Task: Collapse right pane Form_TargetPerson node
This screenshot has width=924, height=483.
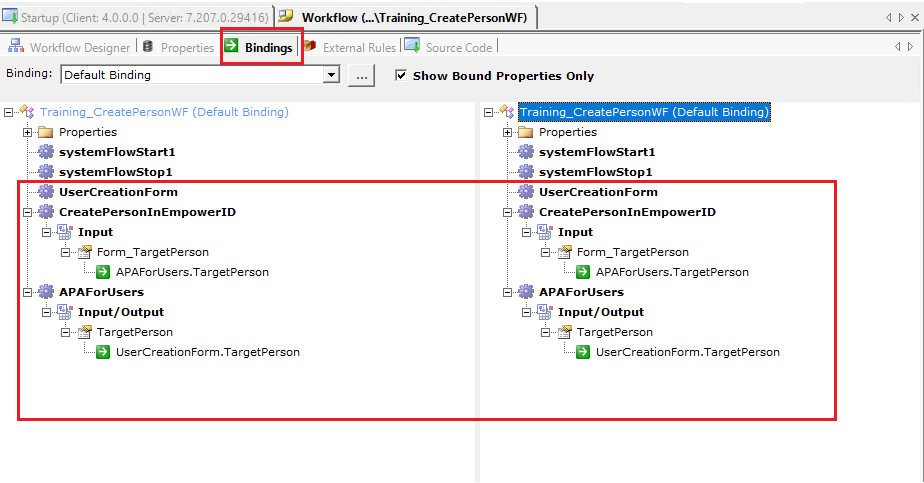Action: point(545,252)
